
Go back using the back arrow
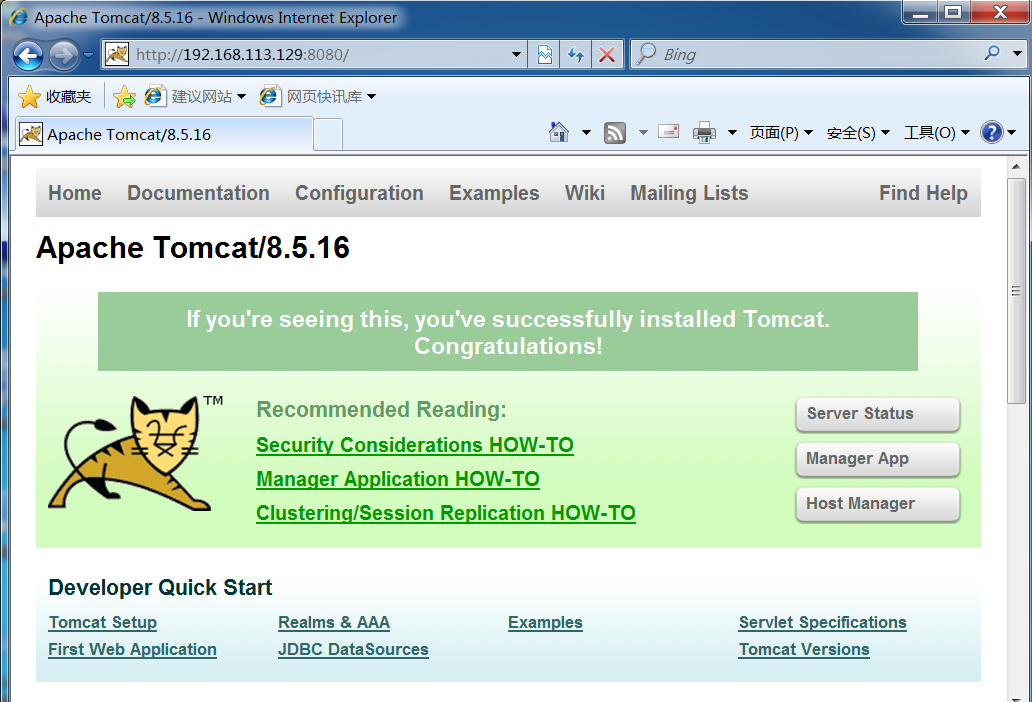(30, 54)
